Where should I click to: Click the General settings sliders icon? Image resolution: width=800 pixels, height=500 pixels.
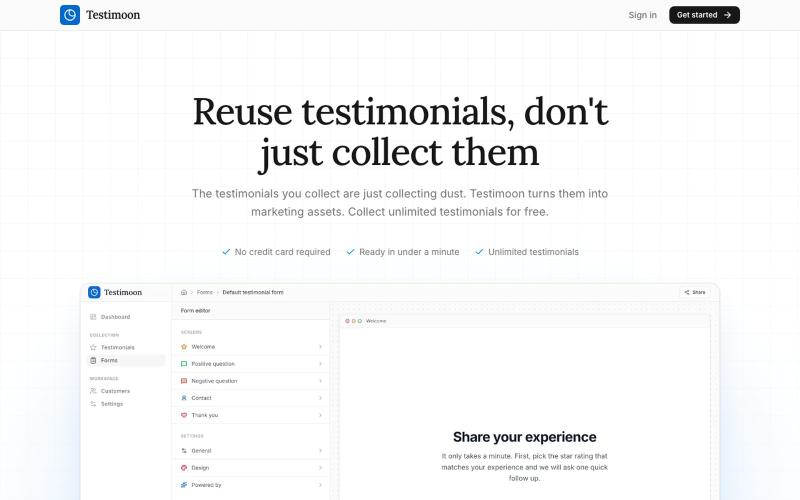(184, 451)
